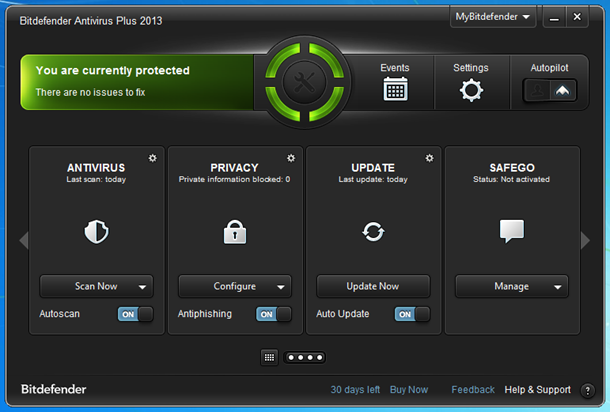Click the question mark help icon
The image size is (610, 412).
coord(587,390)
